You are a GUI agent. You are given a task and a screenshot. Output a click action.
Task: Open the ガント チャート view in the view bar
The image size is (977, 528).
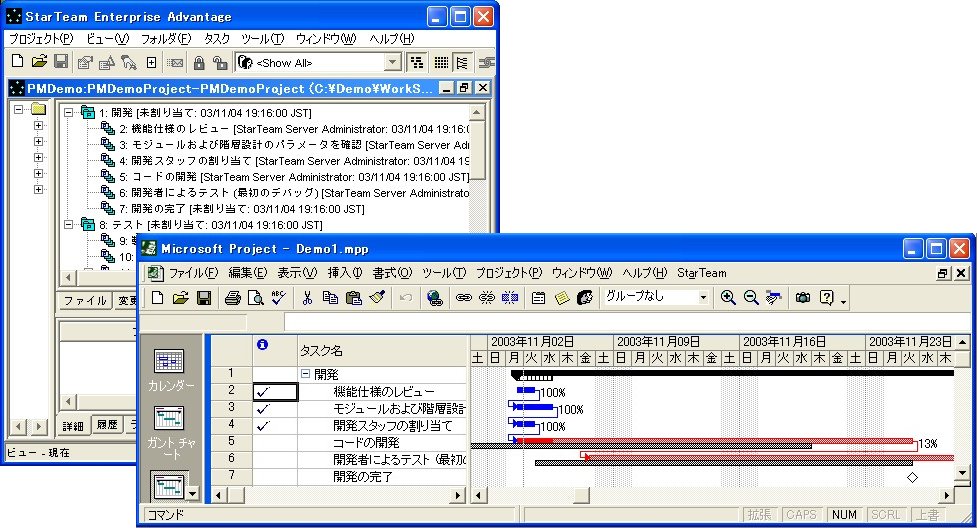point(171,431)
